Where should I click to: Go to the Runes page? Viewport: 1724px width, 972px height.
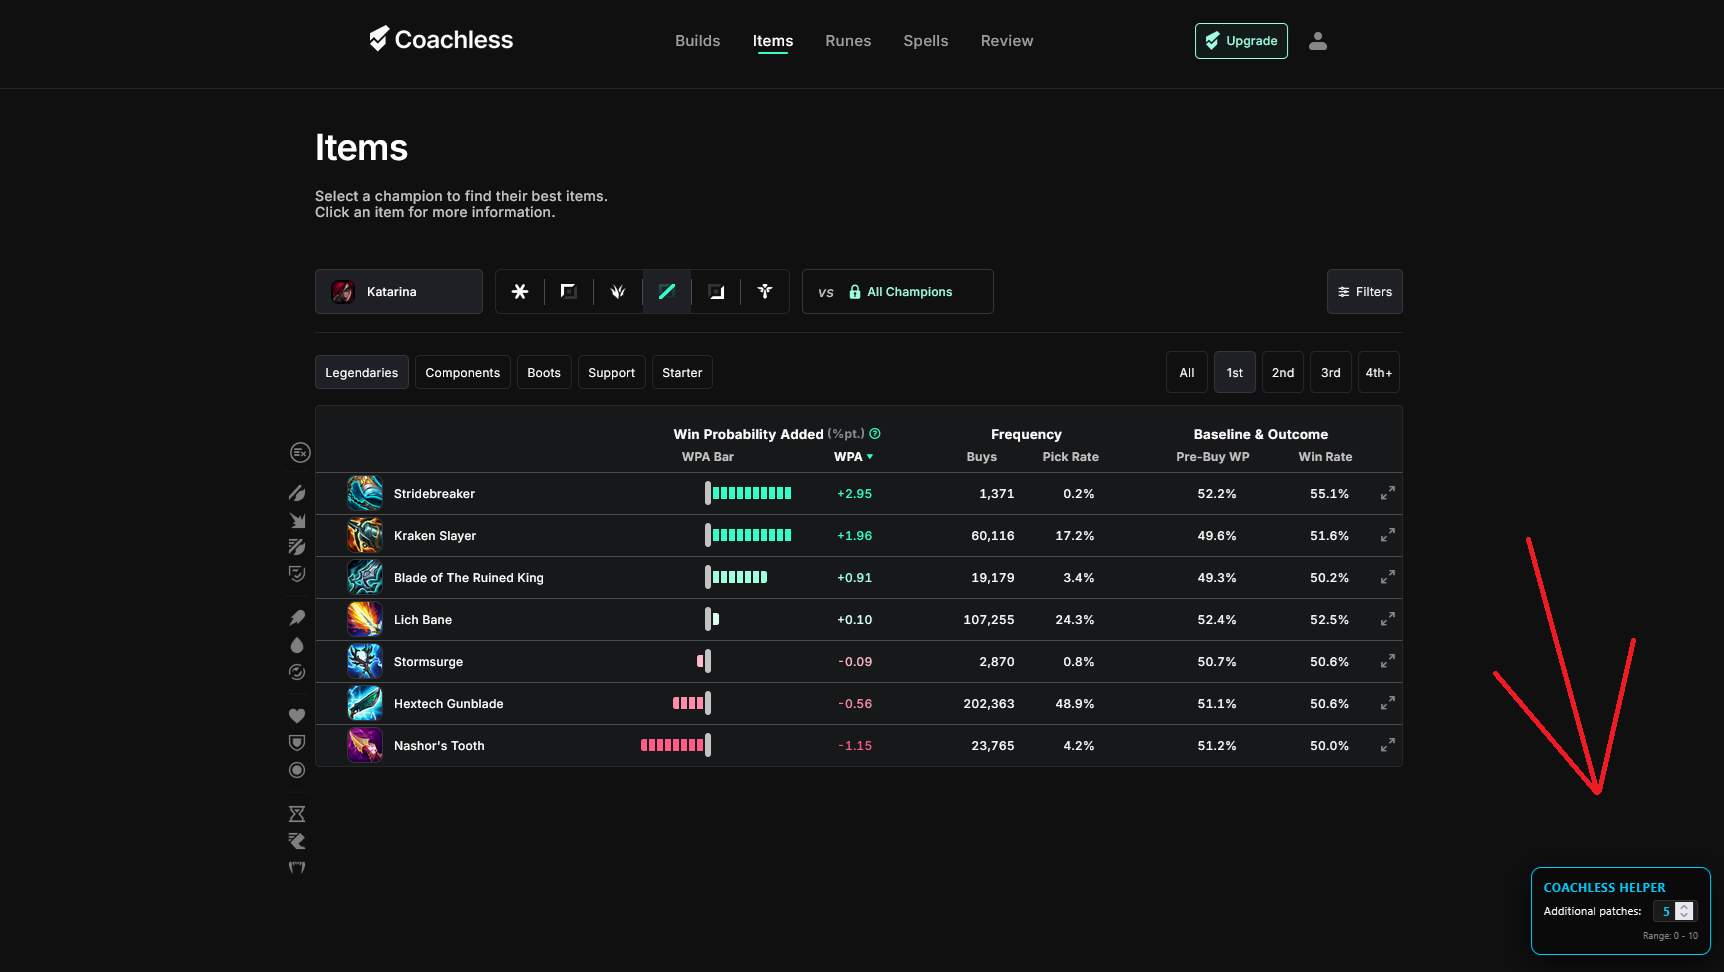click(848, 41)
